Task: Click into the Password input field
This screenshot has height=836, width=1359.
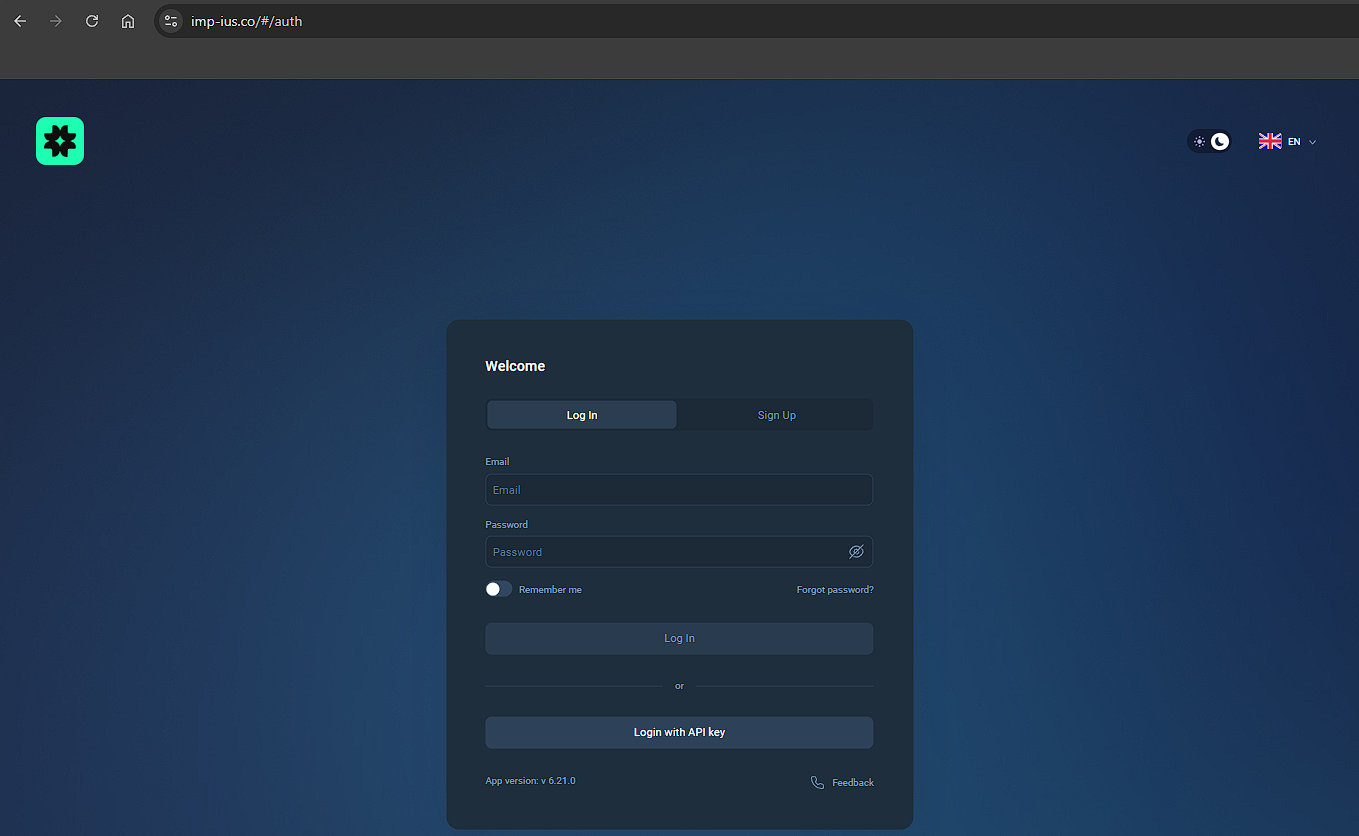Action: (x=665, y=552)
